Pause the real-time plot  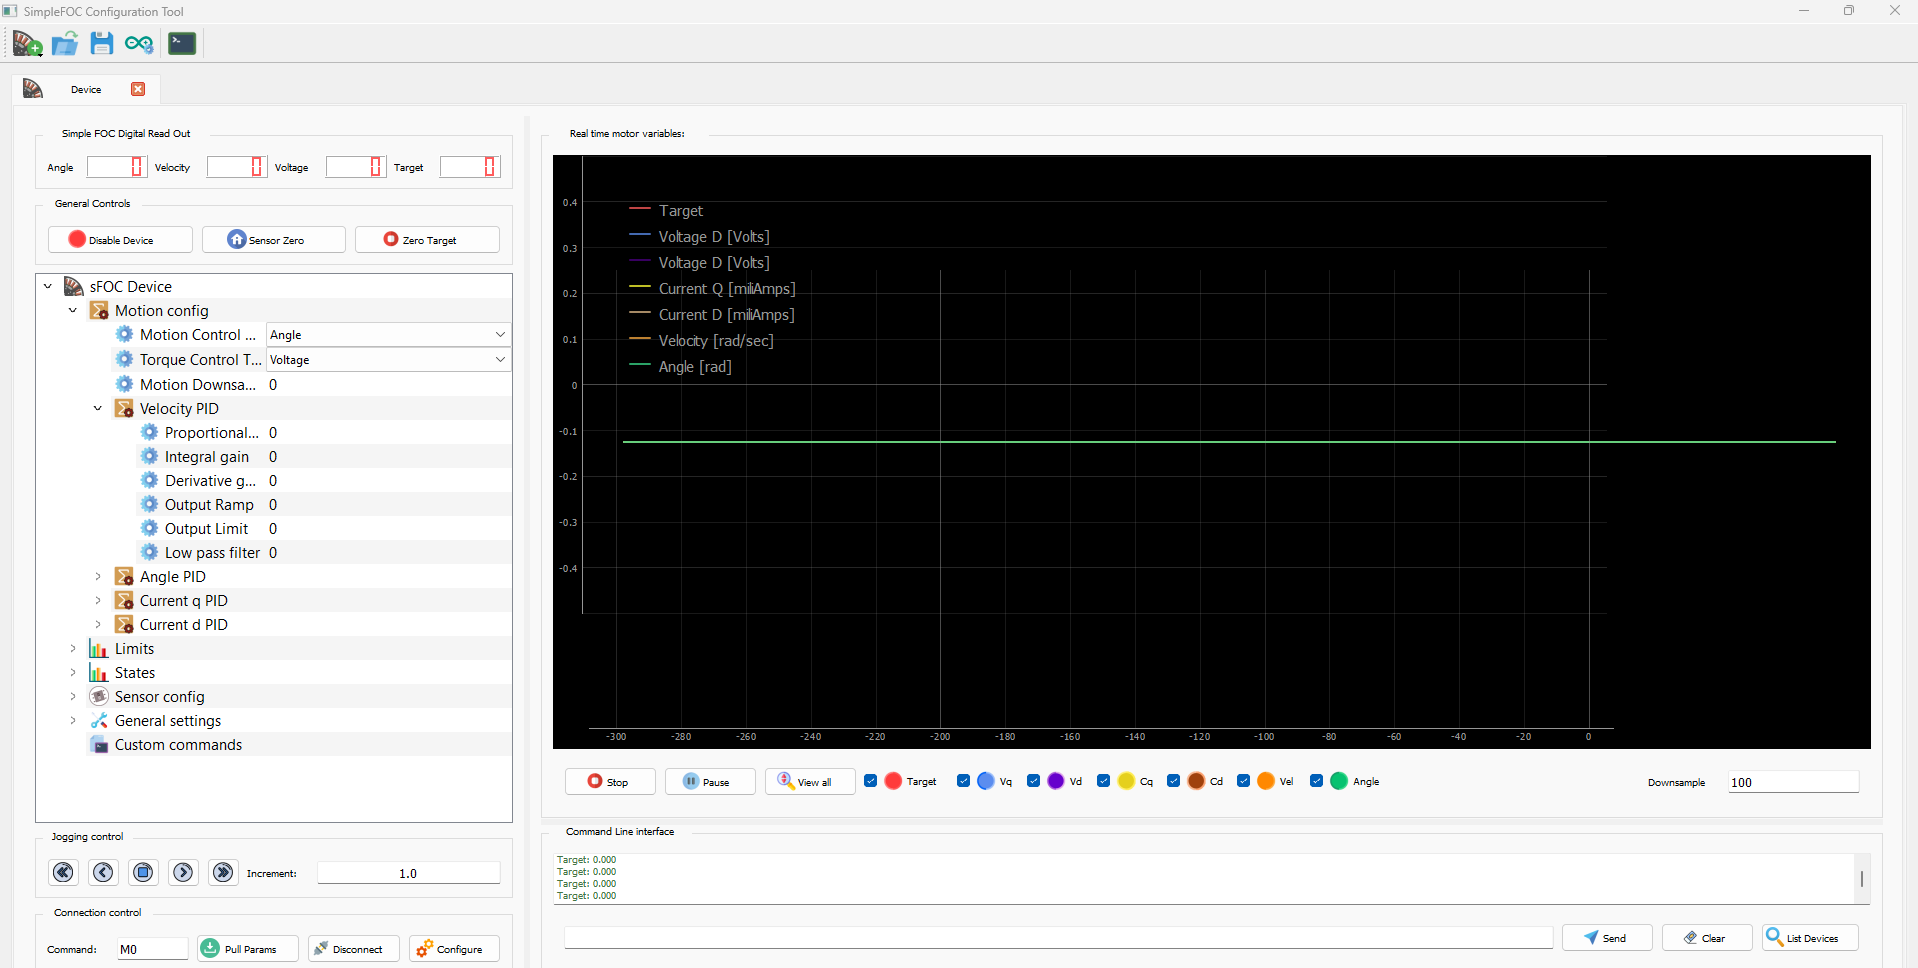coord(710,781)
